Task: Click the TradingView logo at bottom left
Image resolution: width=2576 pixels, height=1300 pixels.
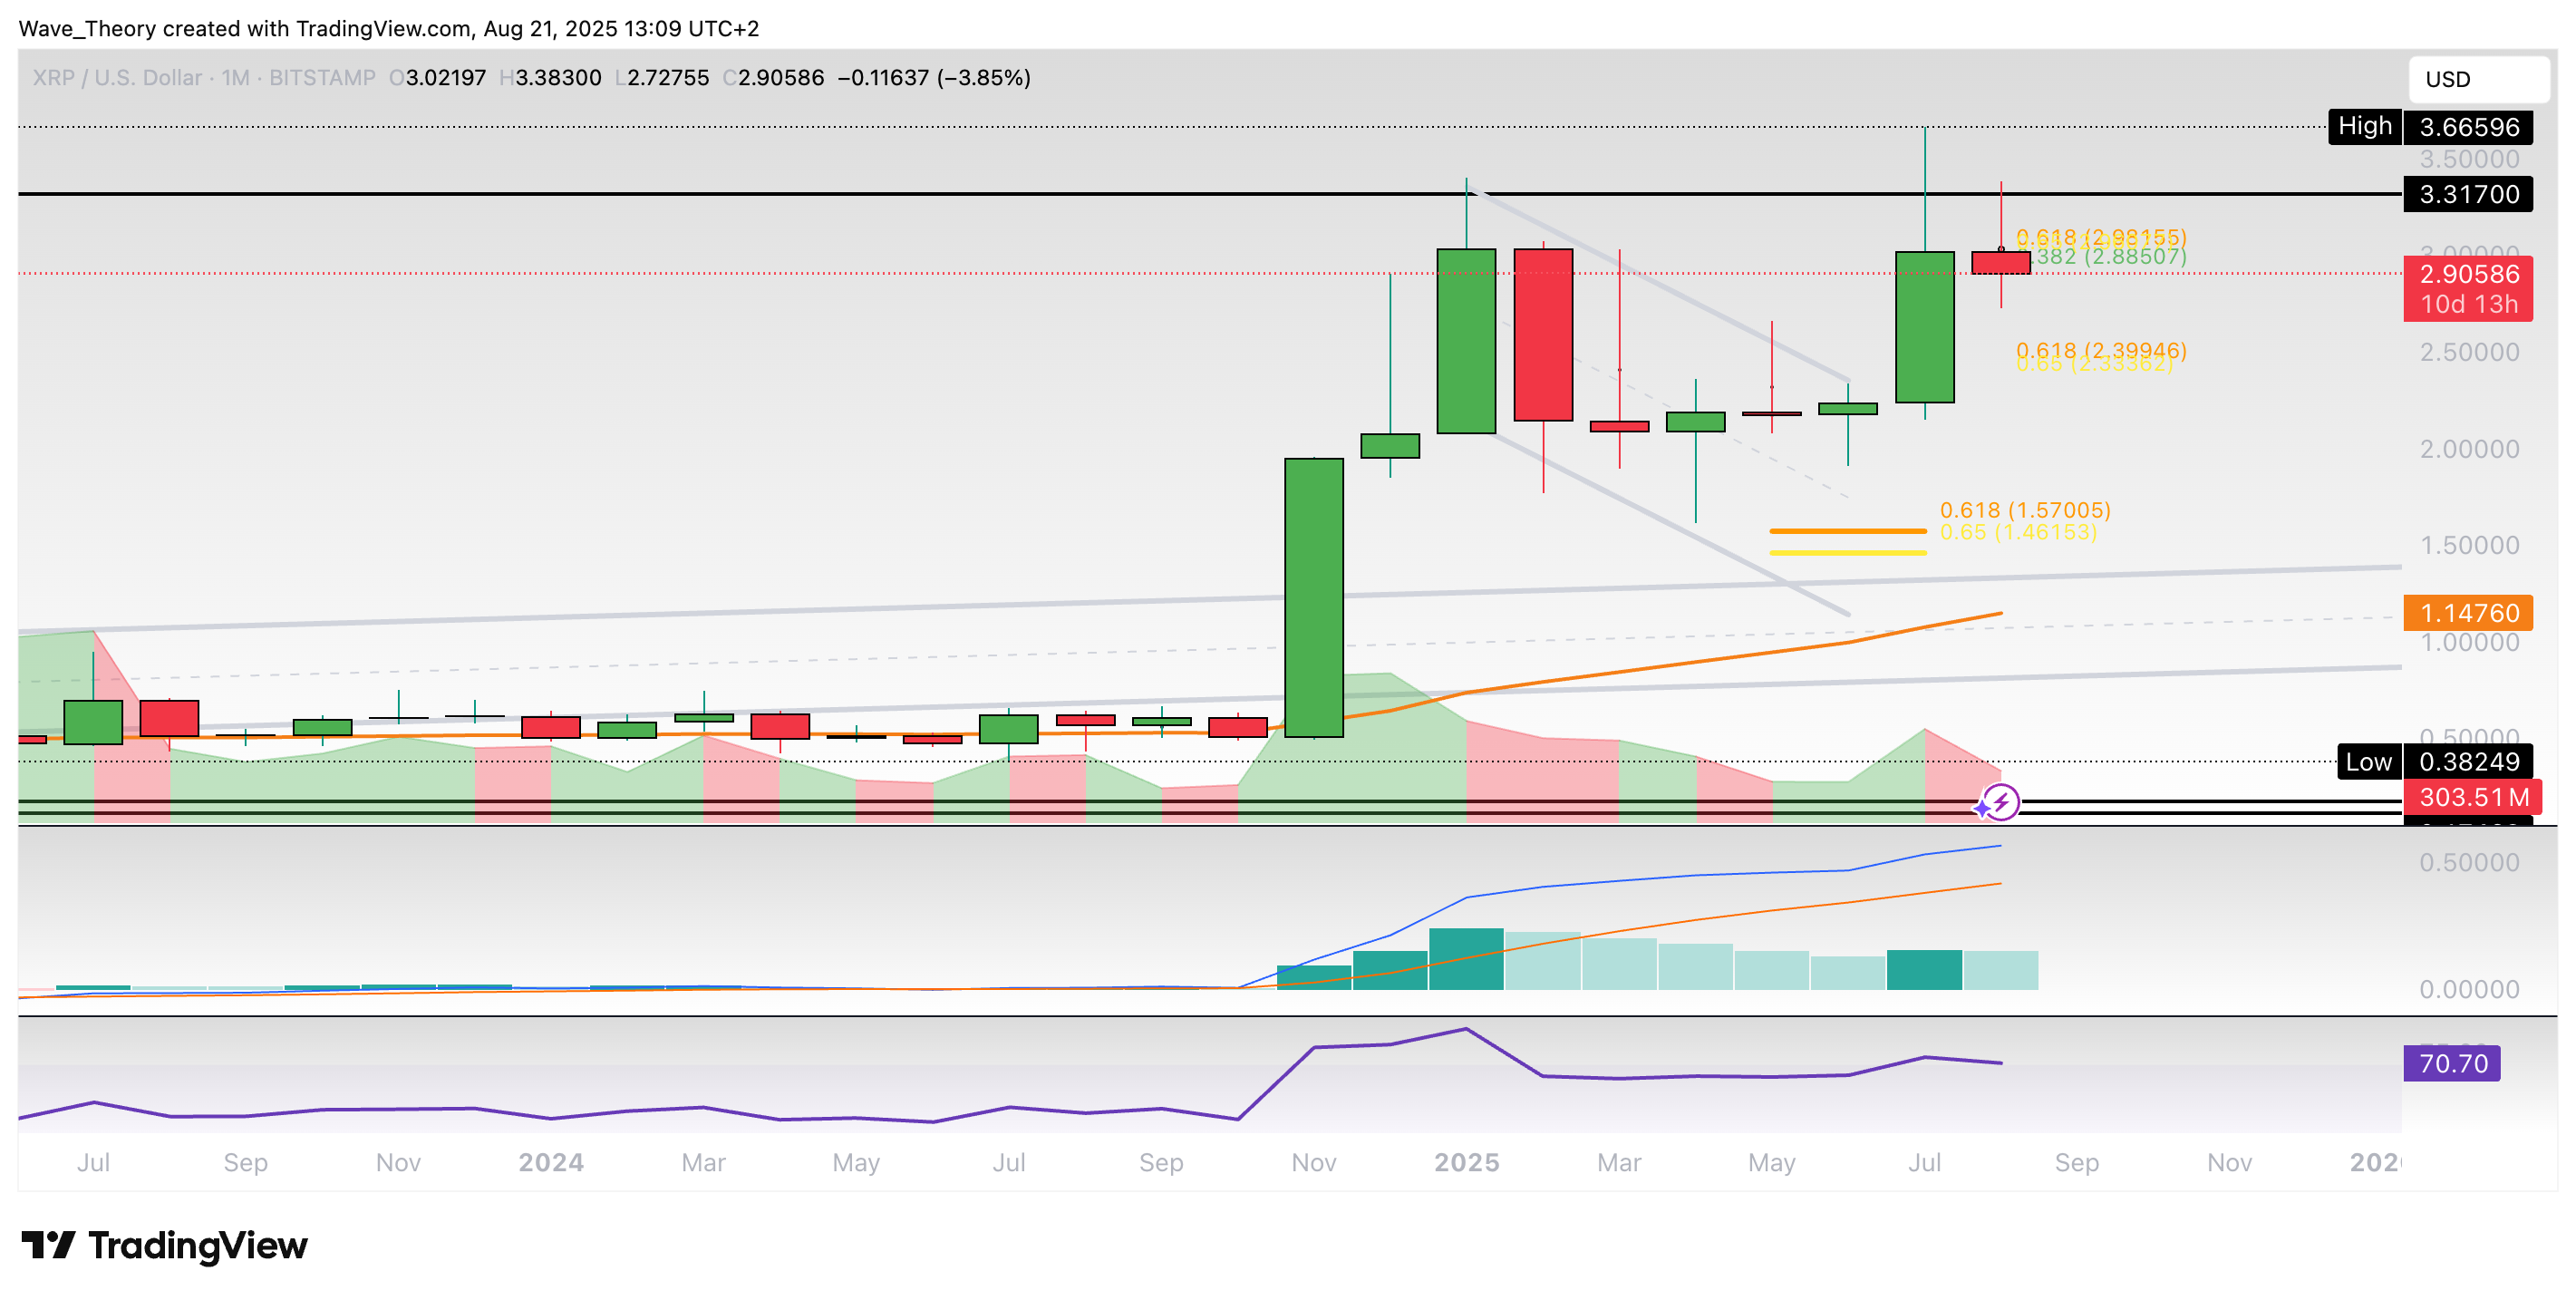Action: point(165,1246)
